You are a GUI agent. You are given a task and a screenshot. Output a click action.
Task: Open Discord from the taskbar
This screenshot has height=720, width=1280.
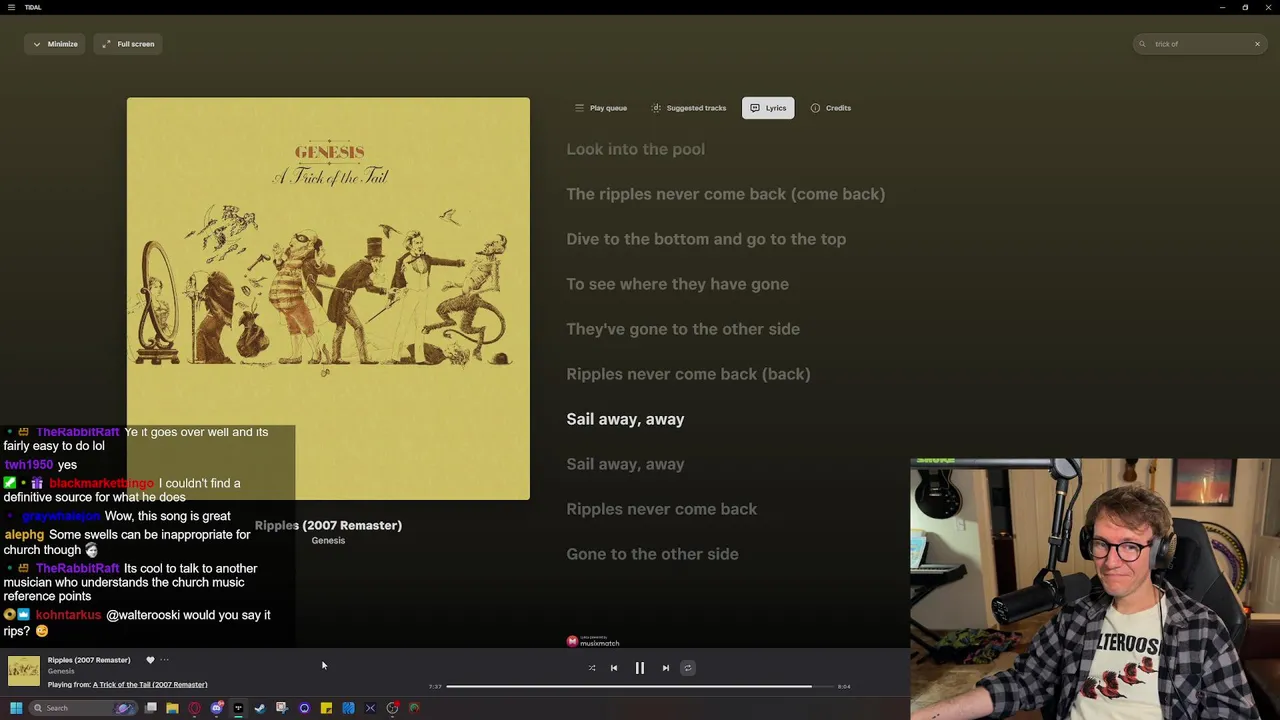tap(217, 708)
